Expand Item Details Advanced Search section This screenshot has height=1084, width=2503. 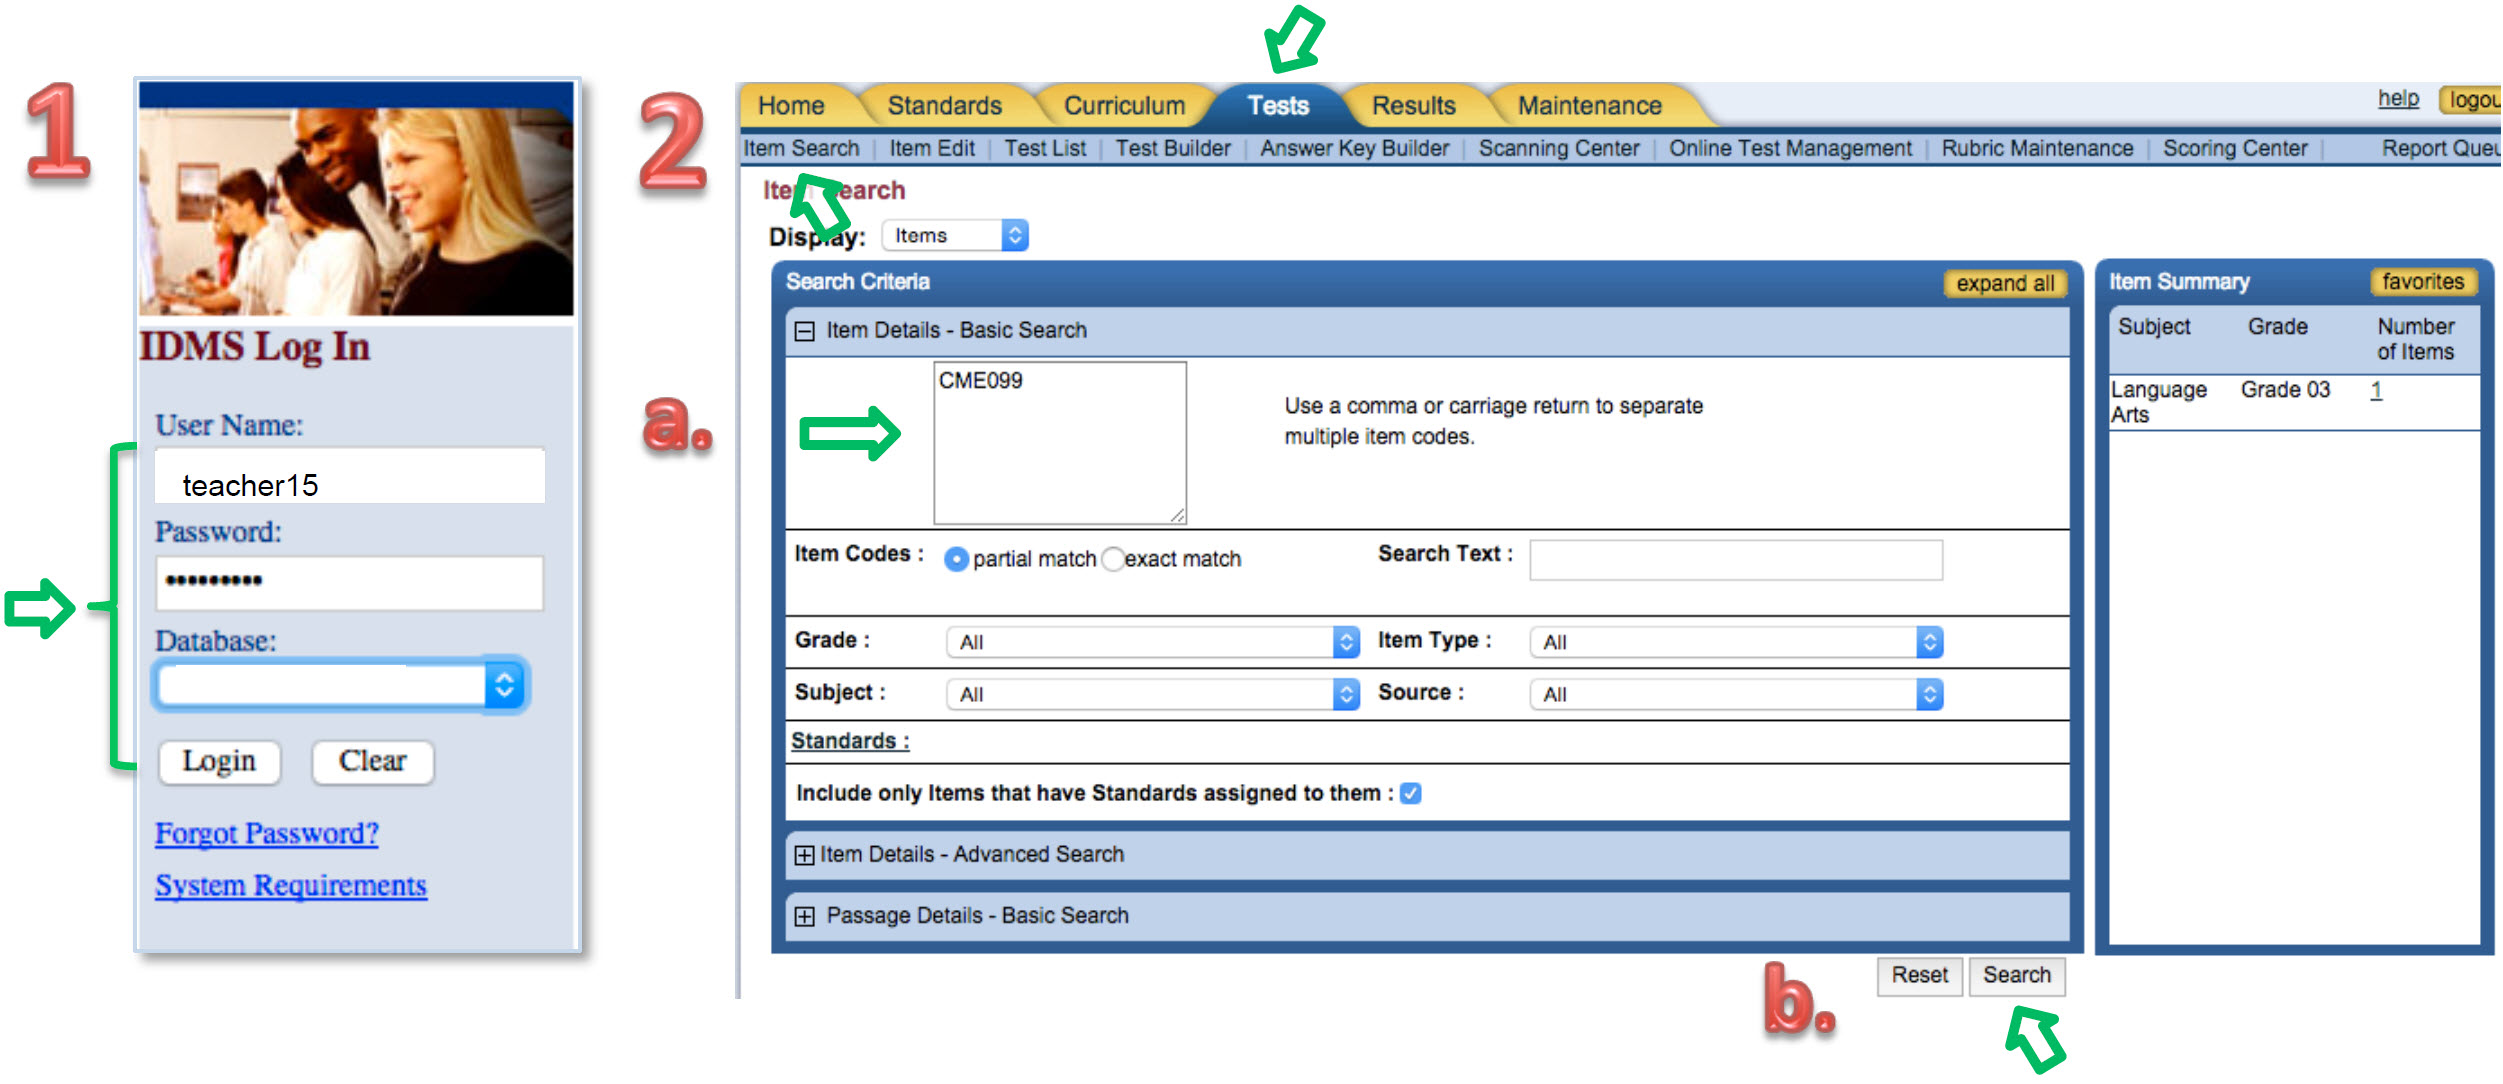805,856
